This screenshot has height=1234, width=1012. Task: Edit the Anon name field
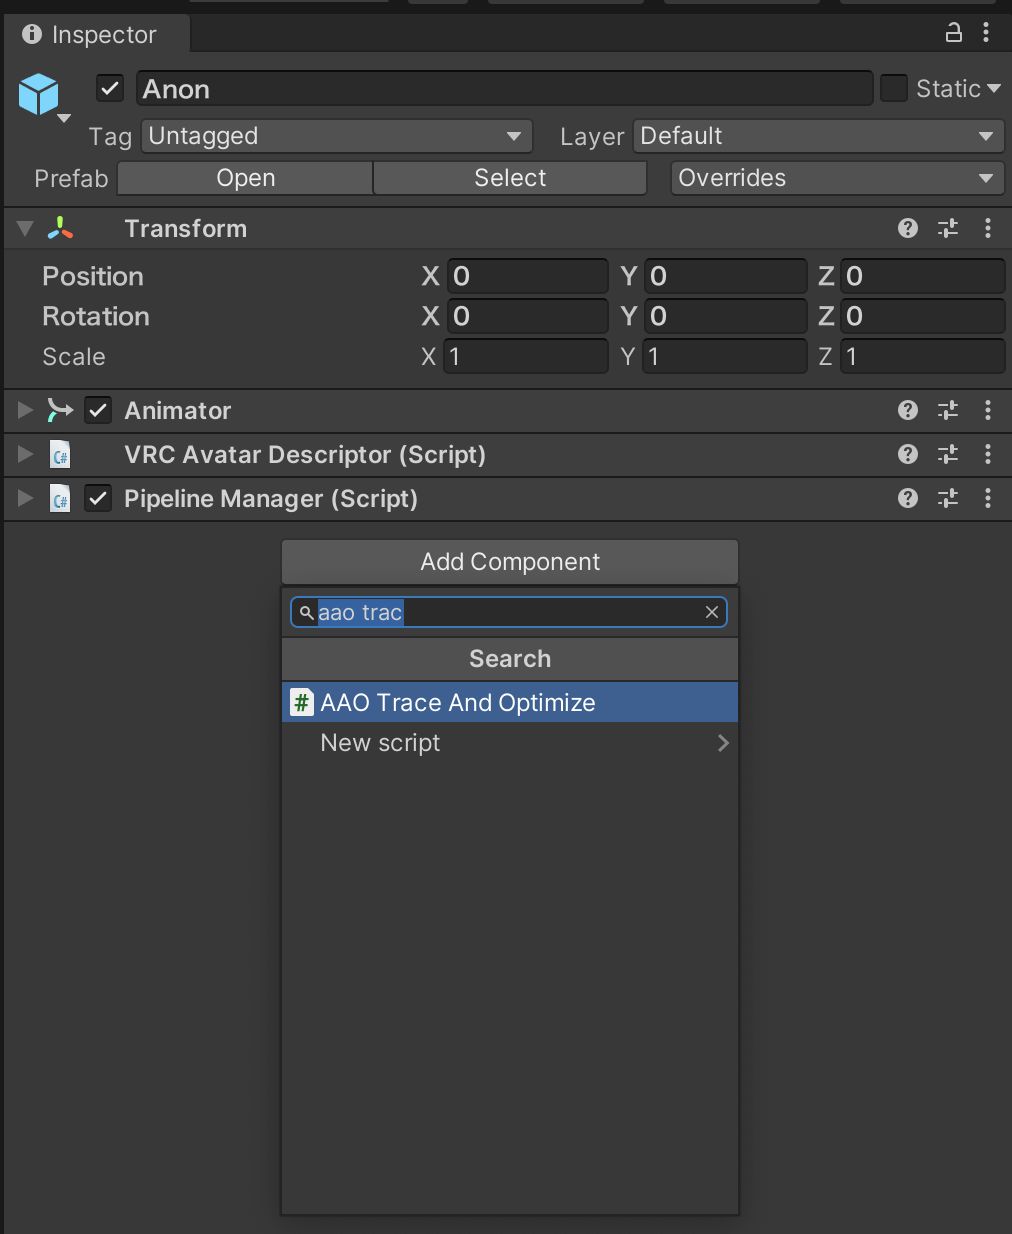click(505, 88)
